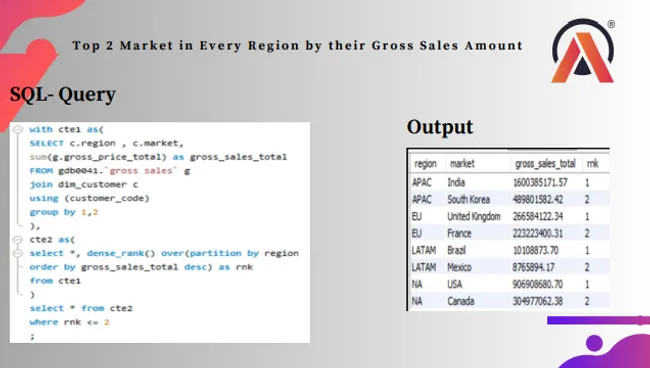Click the 'SQL- Query' heading

click(x=63, y=95)
